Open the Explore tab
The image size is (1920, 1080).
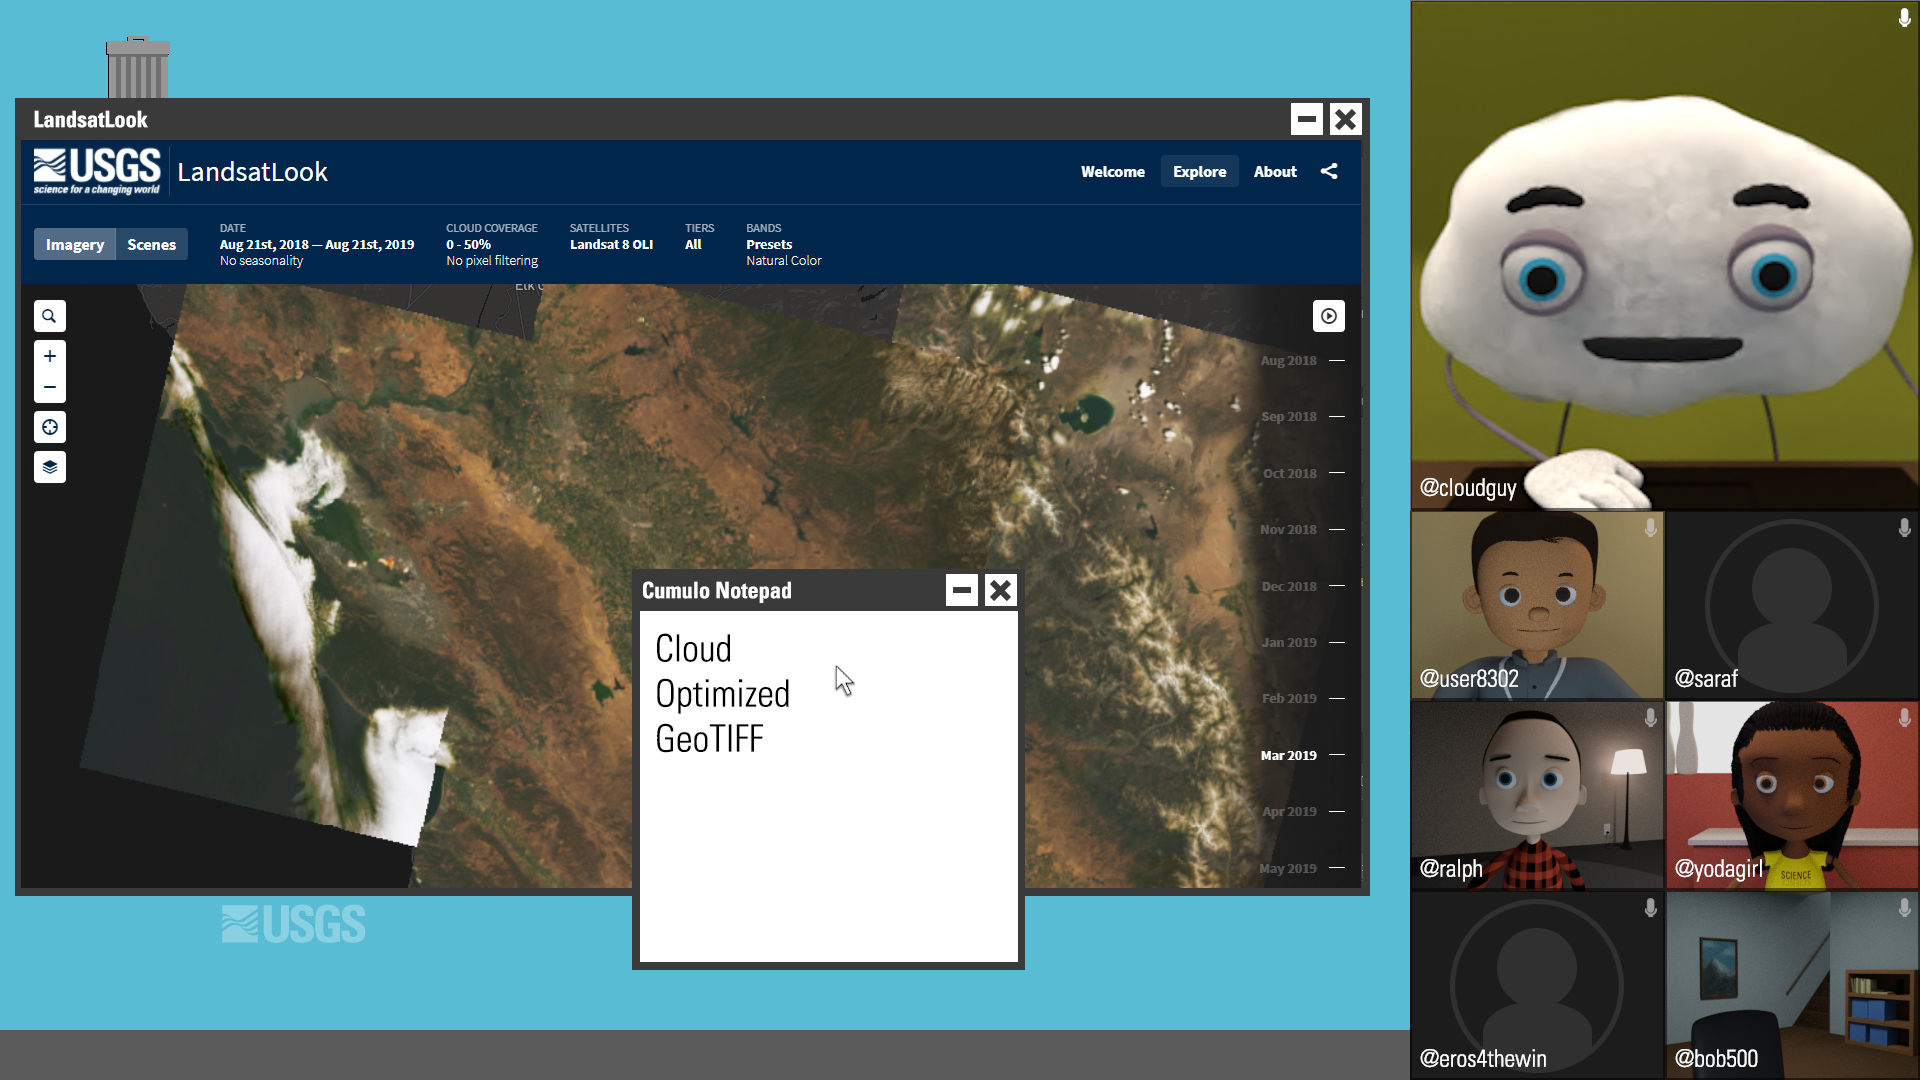tap(1200, 172)
